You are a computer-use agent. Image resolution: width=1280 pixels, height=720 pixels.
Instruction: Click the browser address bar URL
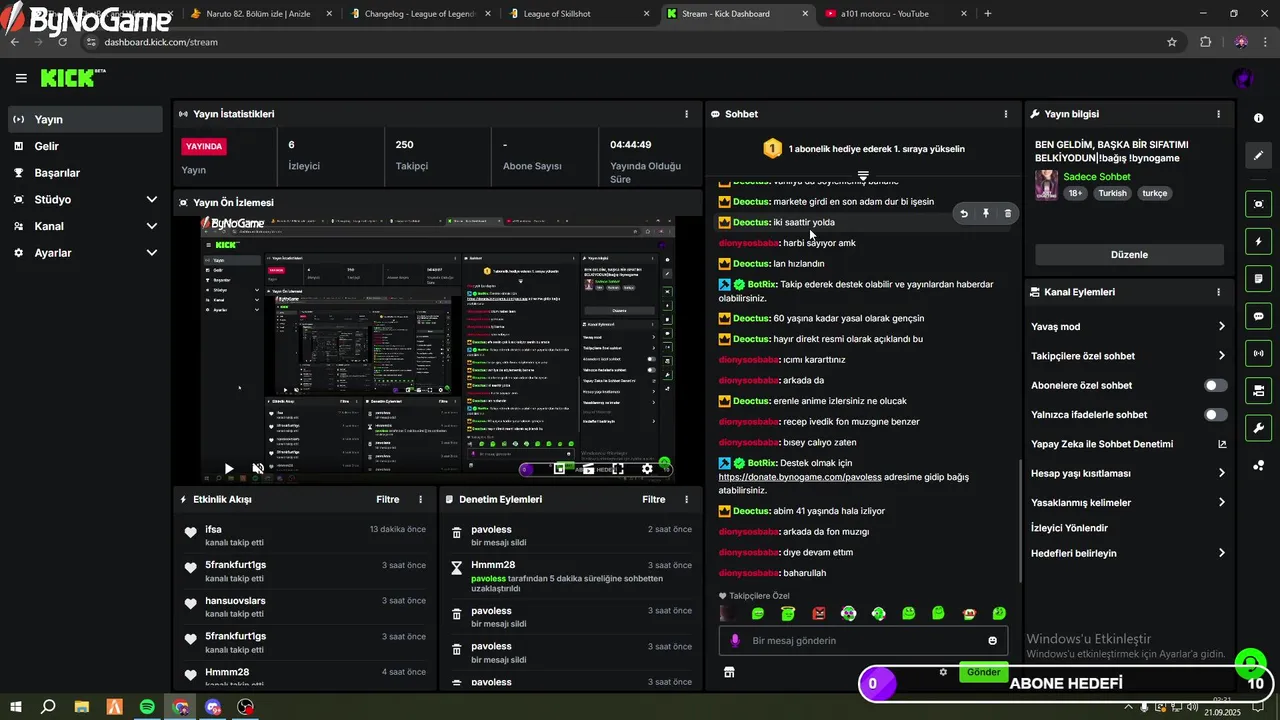coord(161,42)
